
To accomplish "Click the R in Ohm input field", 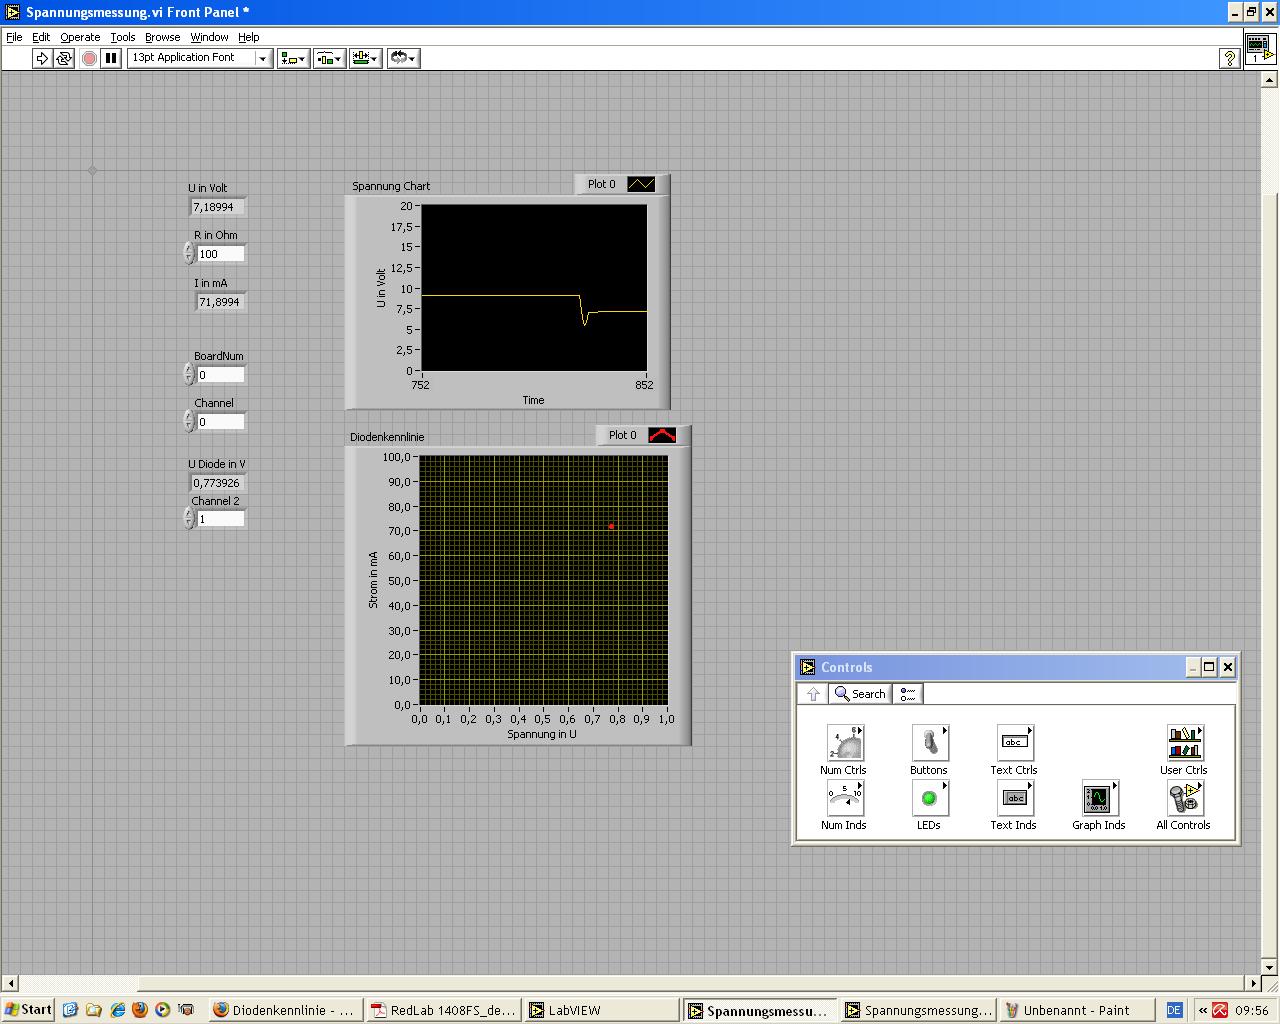I will 220,254.
